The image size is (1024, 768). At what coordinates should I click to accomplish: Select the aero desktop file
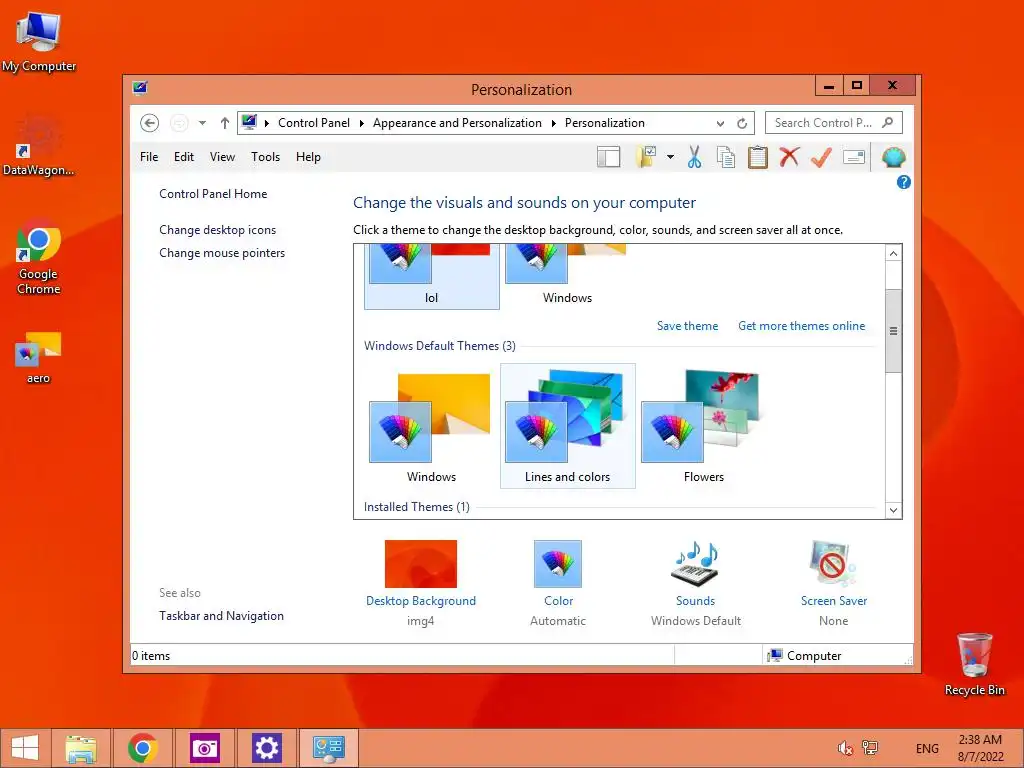pyautogui.click(x=38, y=357)
